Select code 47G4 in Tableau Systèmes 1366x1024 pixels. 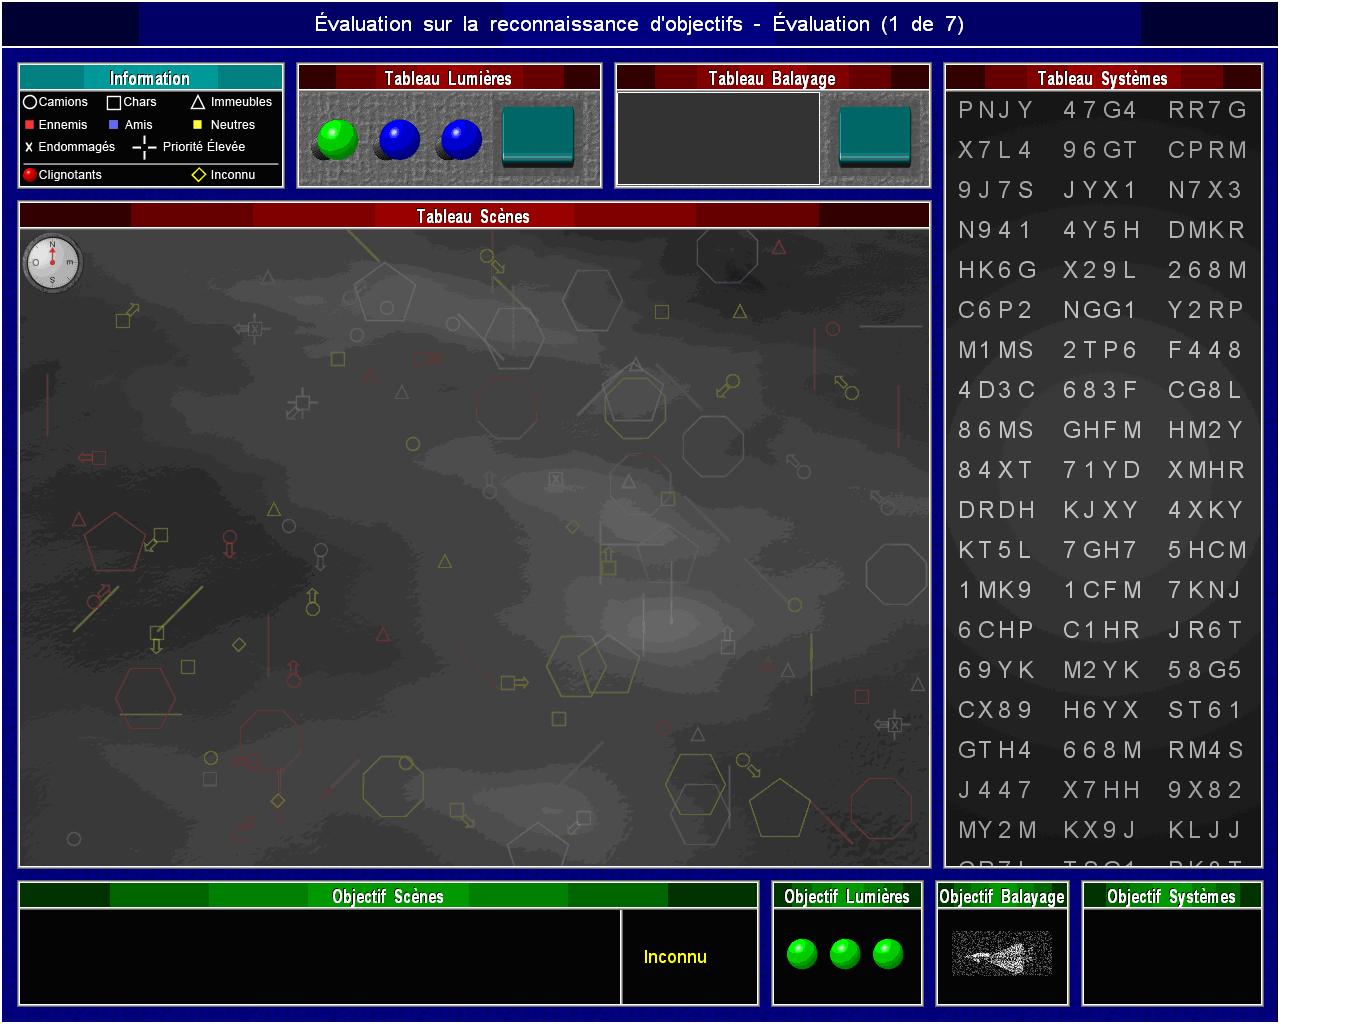click(x=1100, y=110)
